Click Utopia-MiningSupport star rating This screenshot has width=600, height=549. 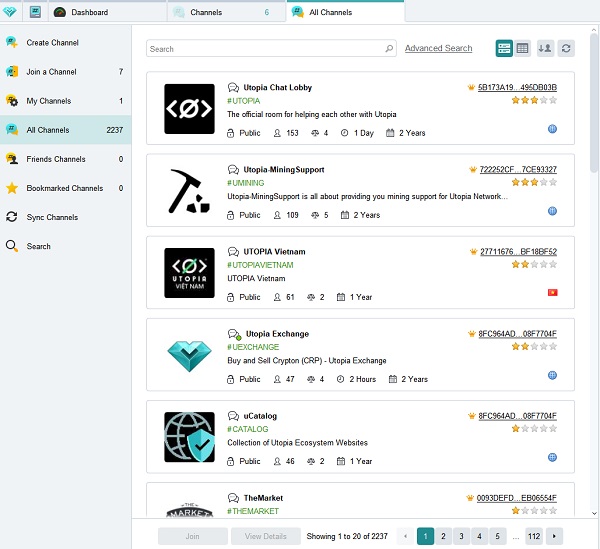(x=534, y=182)
